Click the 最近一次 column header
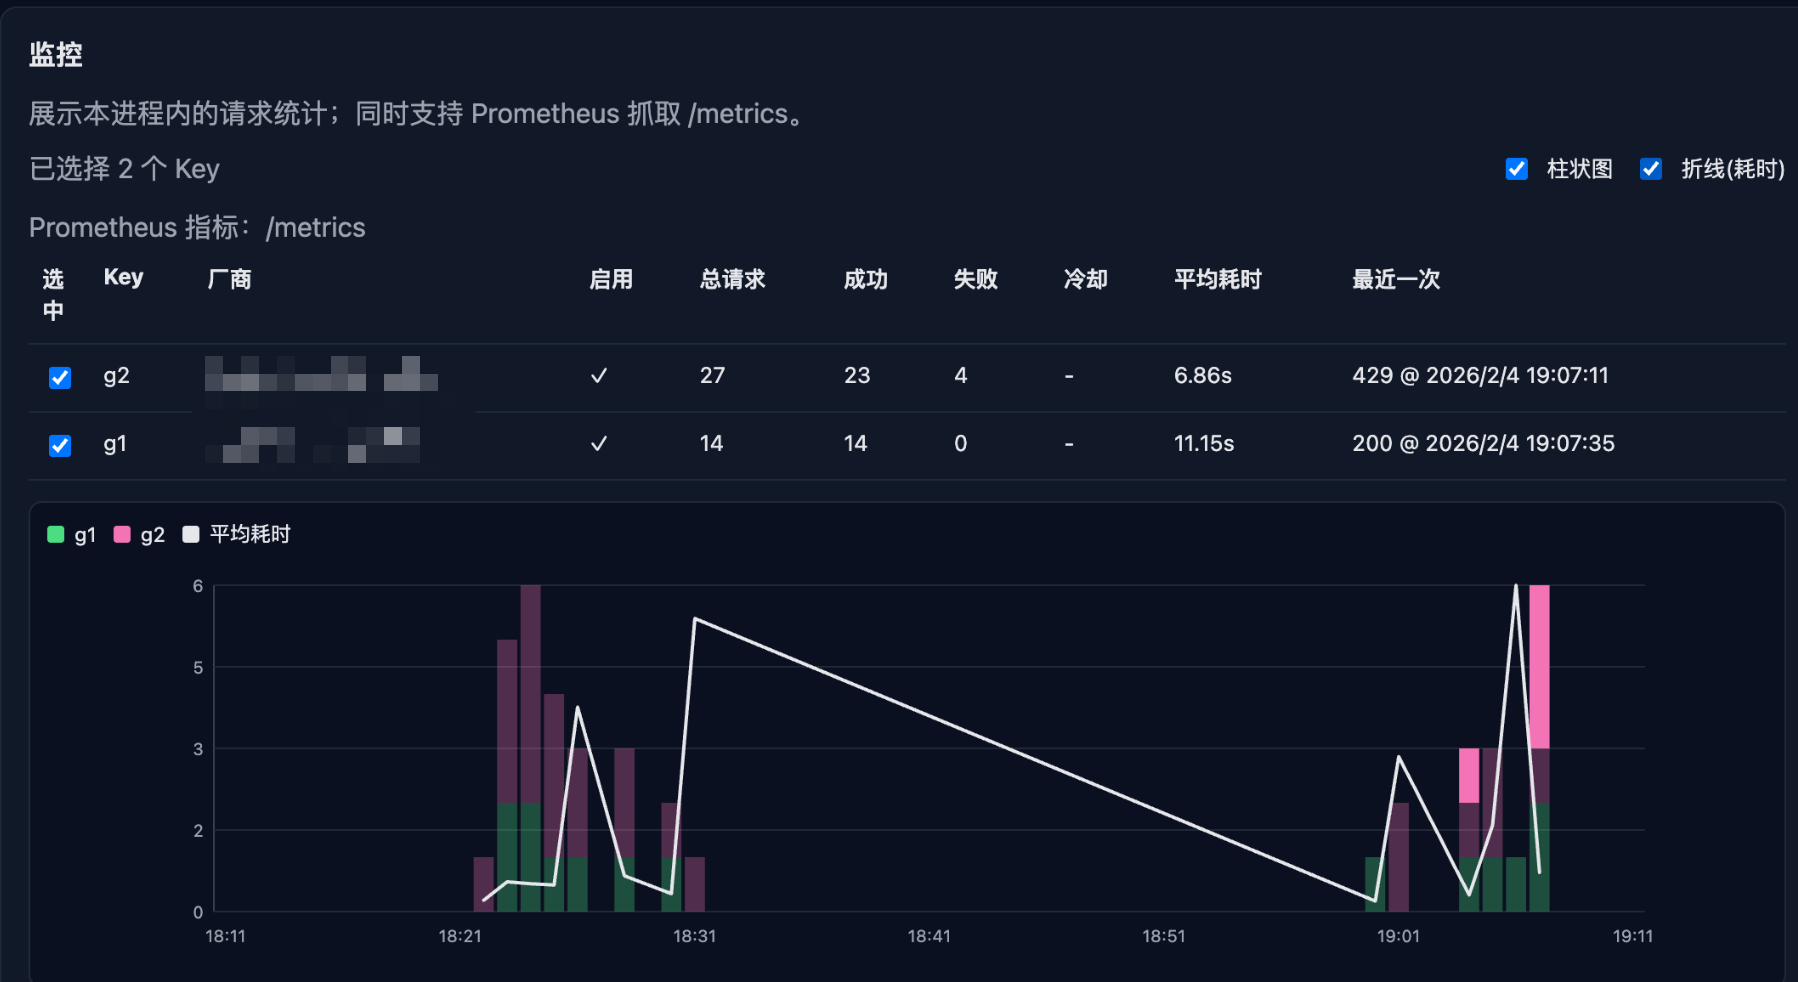1798x982 pixels. (x=1395, y=279)
